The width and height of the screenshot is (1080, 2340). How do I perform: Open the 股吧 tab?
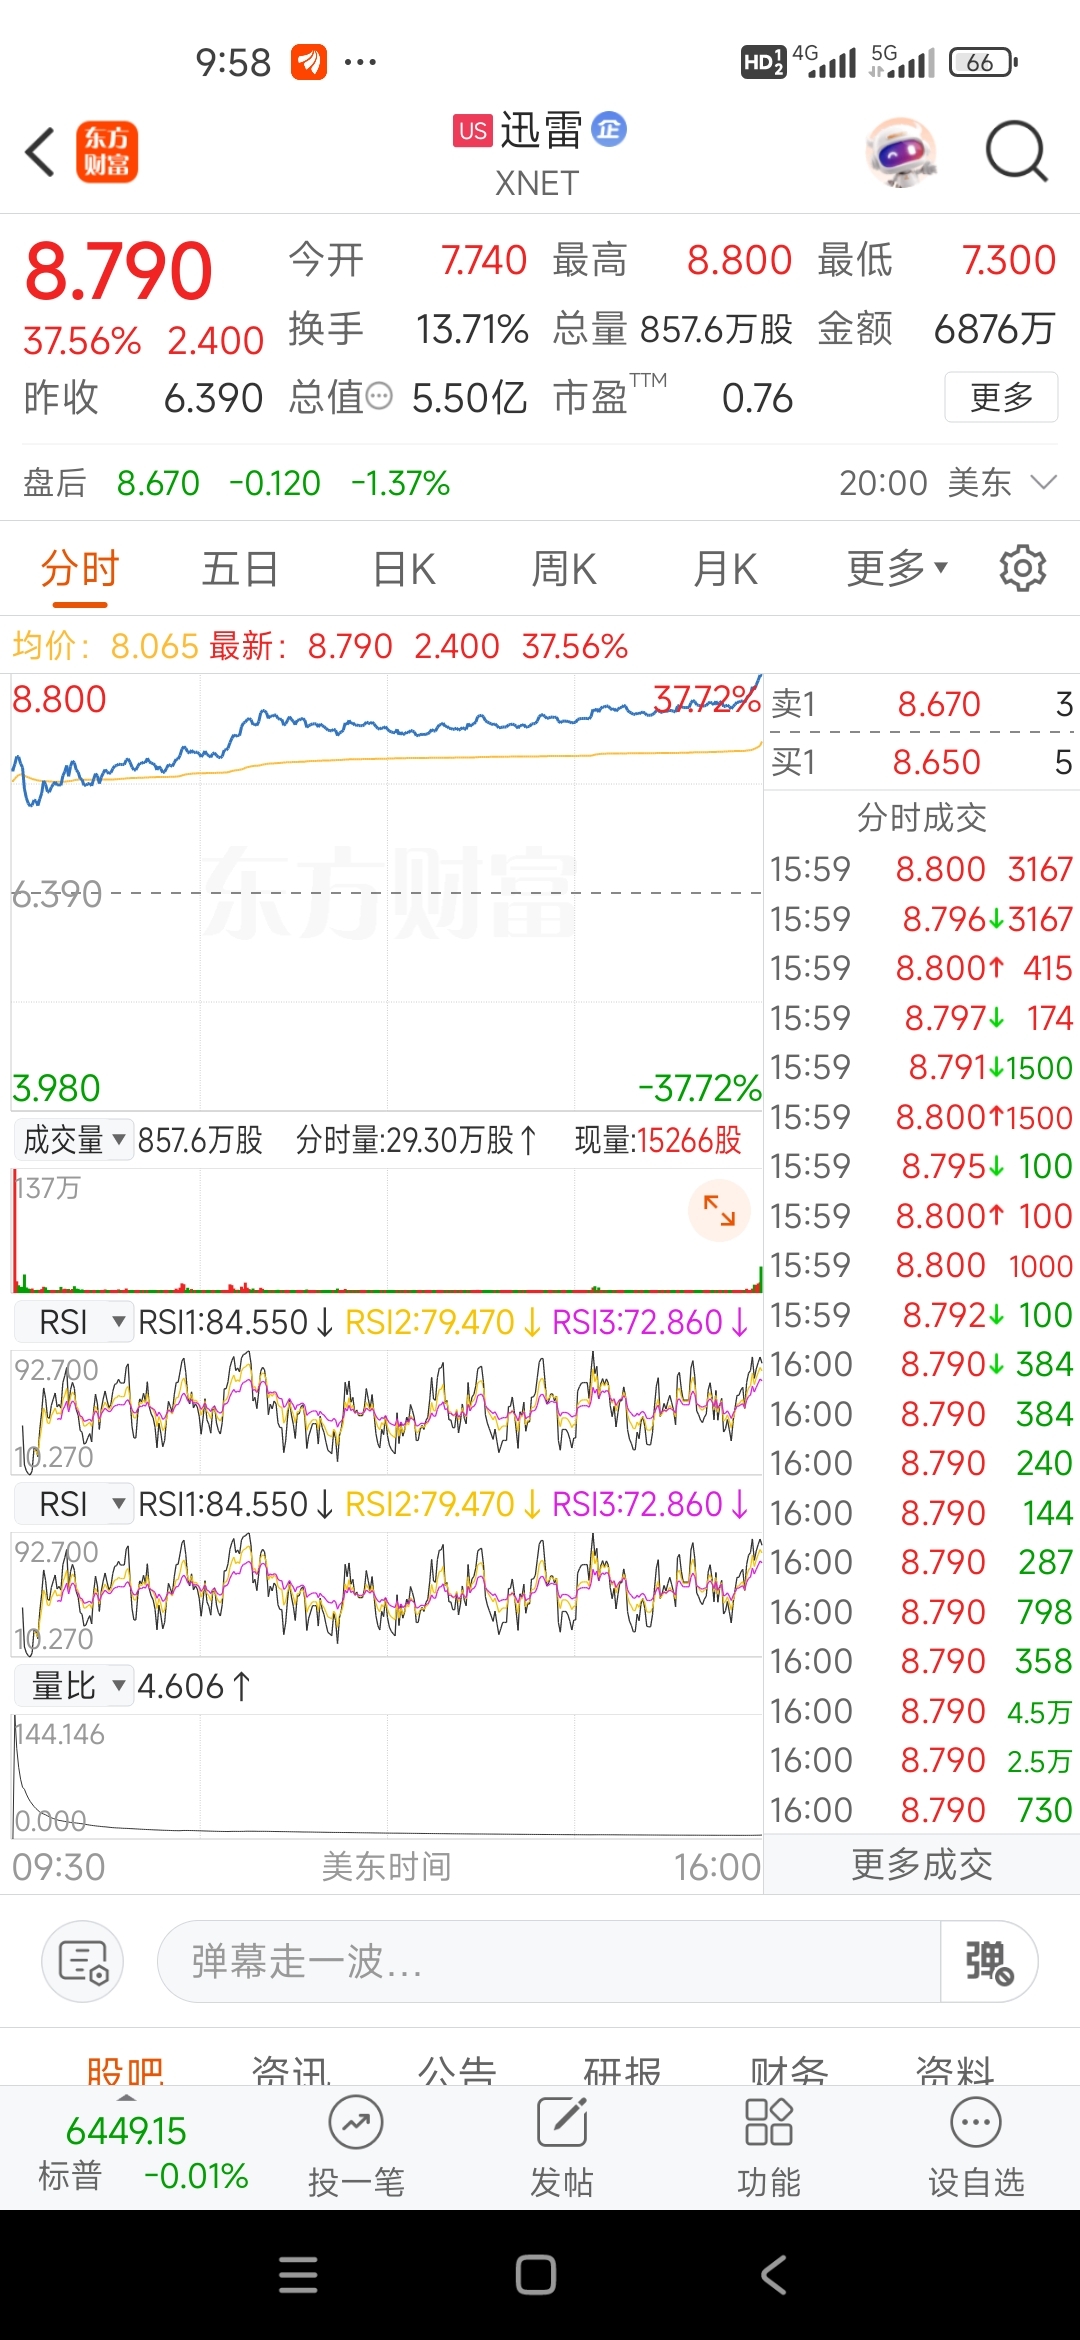coord(125,2070)
